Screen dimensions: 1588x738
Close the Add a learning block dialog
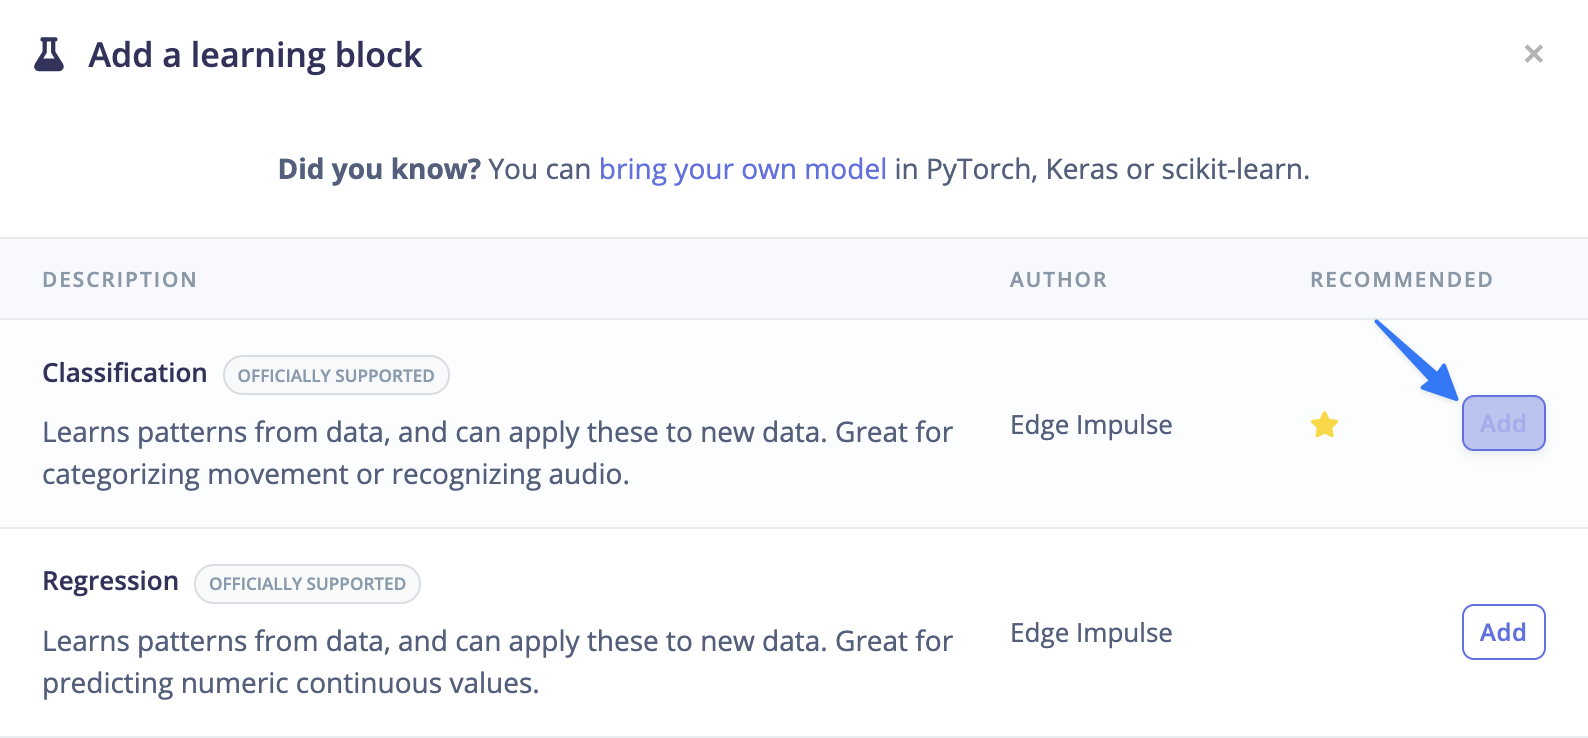(x=1533, y=54)
